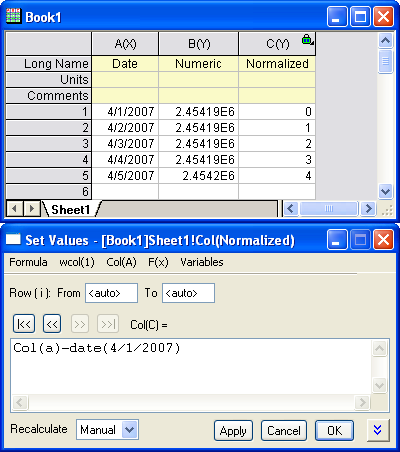Open the F(x) menu
Image resolution: width=400 pixels, height=452 pixels.
click(x=158, y=262)
